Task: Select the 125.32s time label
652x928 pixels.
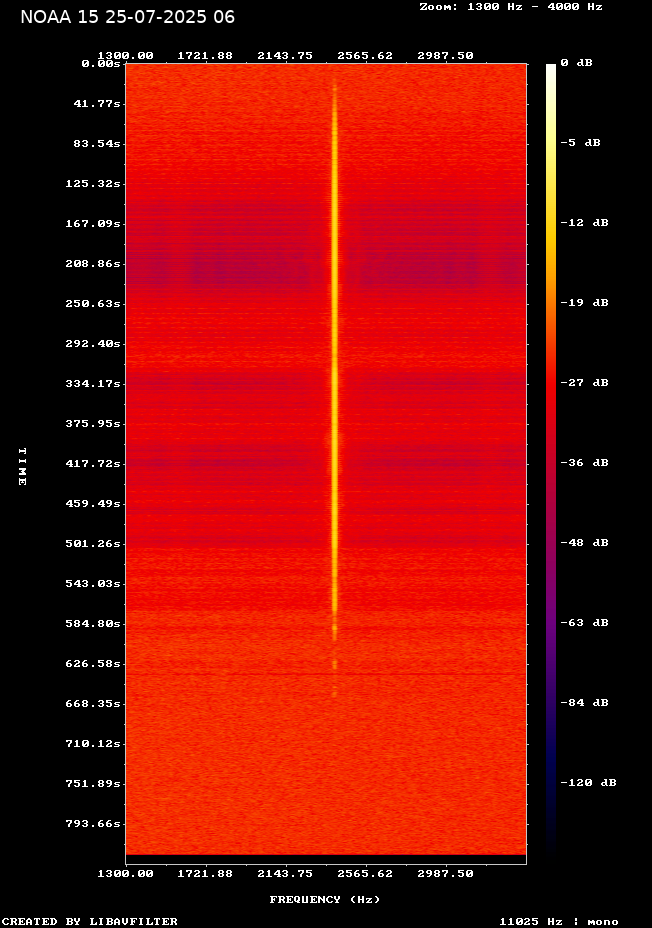Action: (93, 183)
